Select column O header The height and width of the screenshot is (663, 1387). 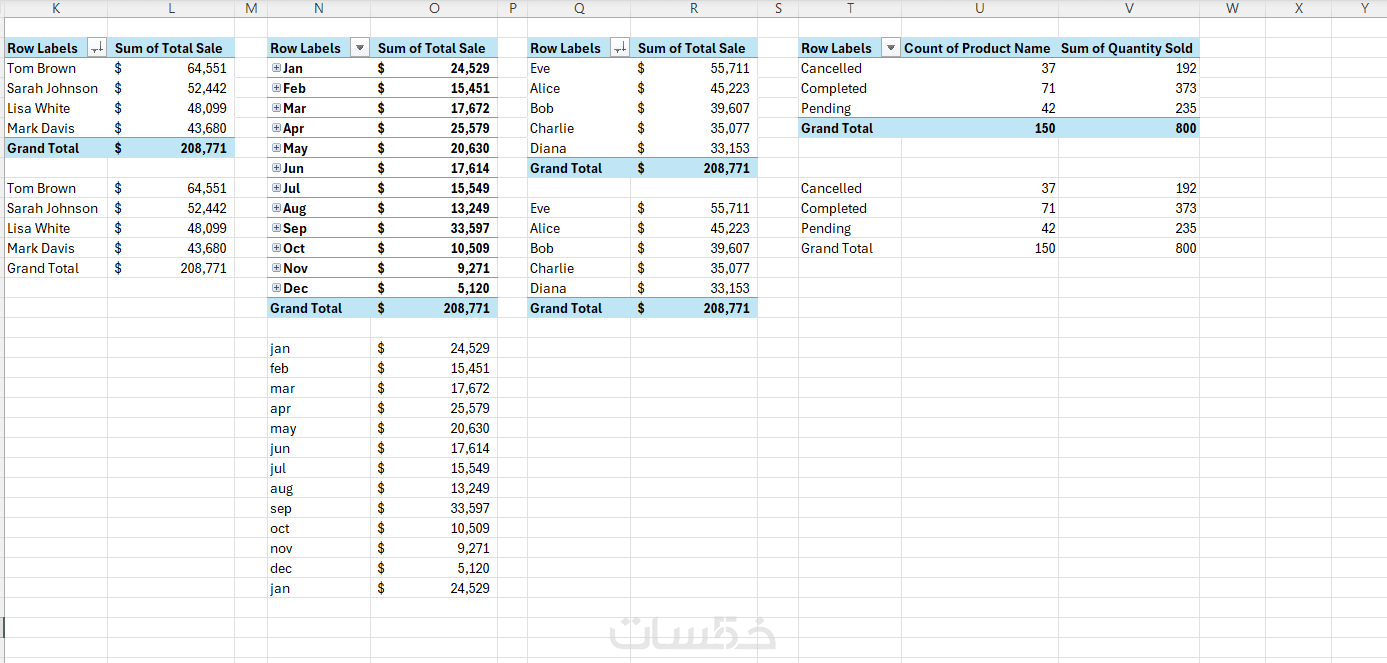tap(434, 8)
